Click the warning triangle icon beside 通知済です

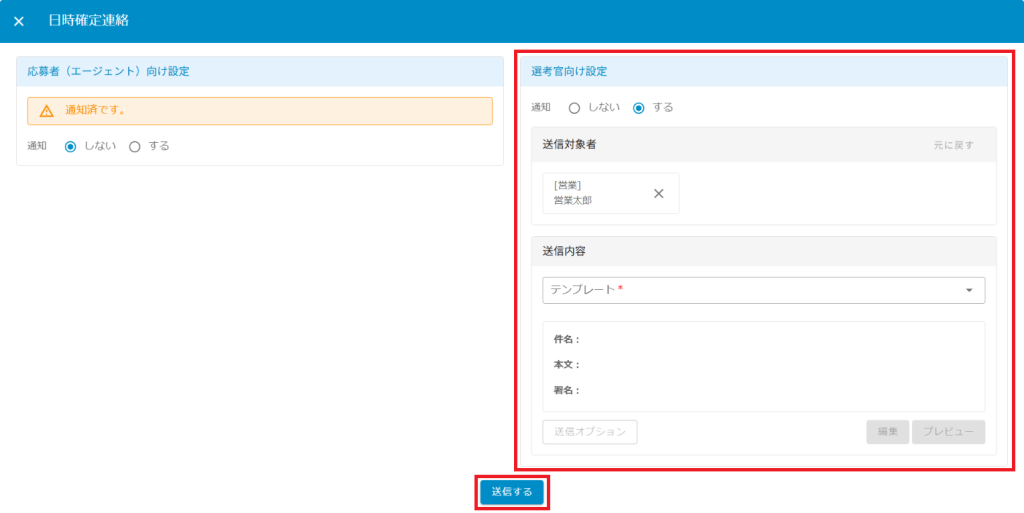coord(46,111)
